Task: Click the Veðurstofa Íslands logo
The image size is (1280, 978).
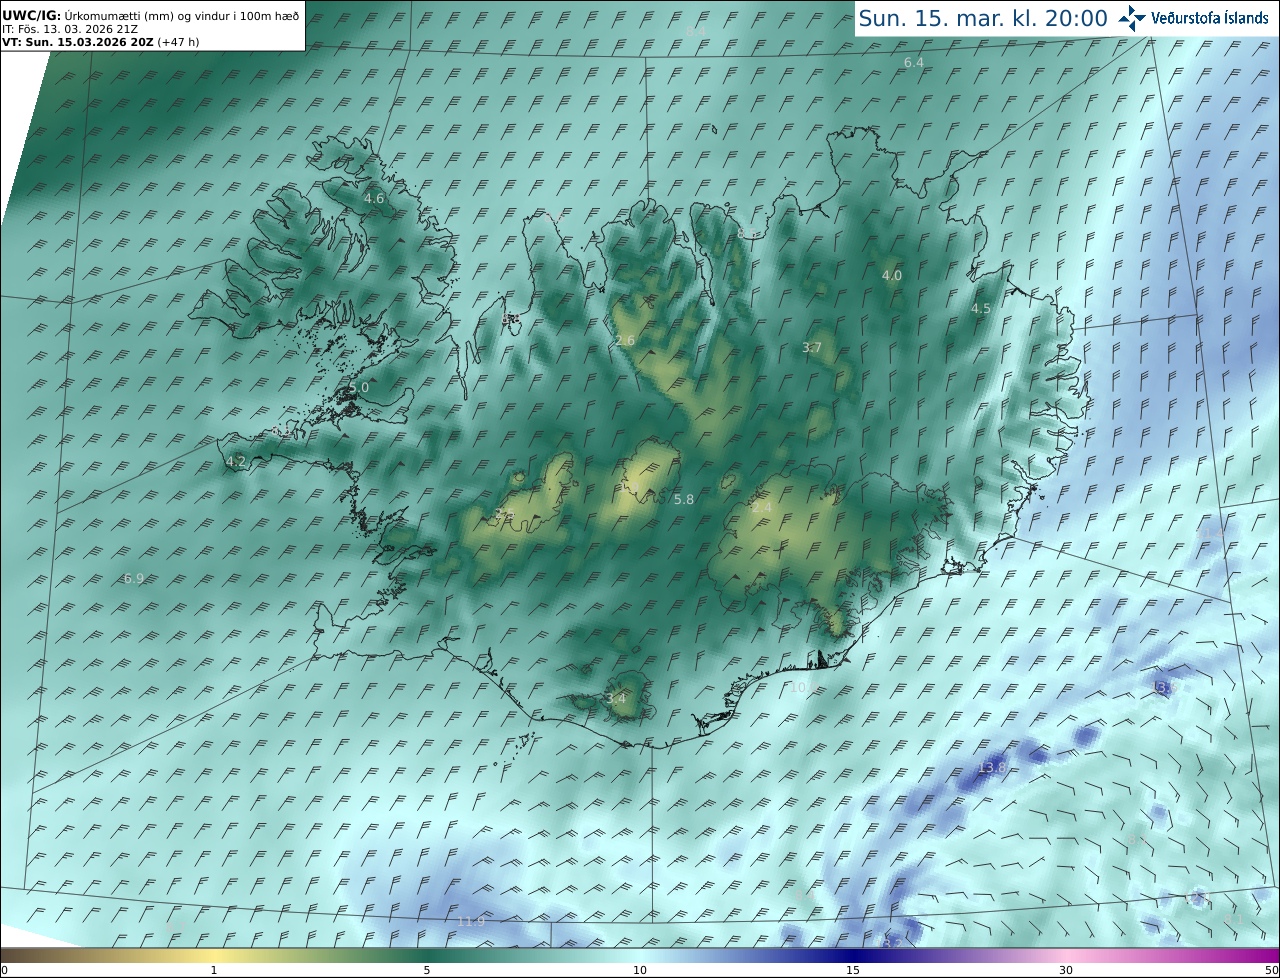Action: tap(1194, 18)
